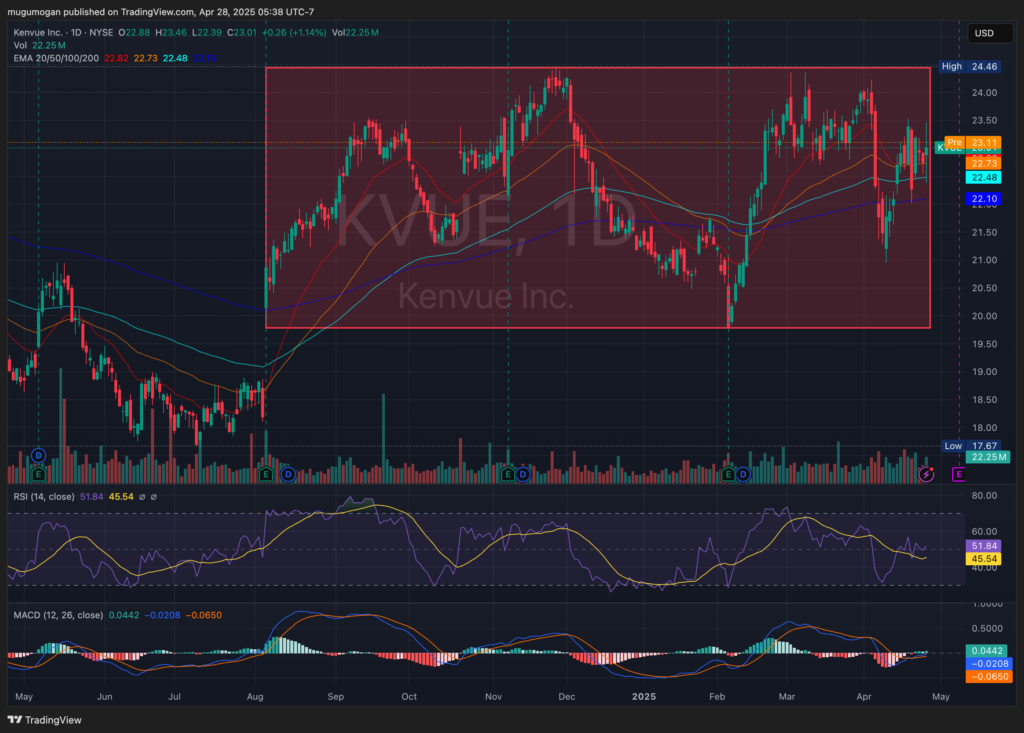Click the blue 22.10 EMA tag on price axis

984,199
